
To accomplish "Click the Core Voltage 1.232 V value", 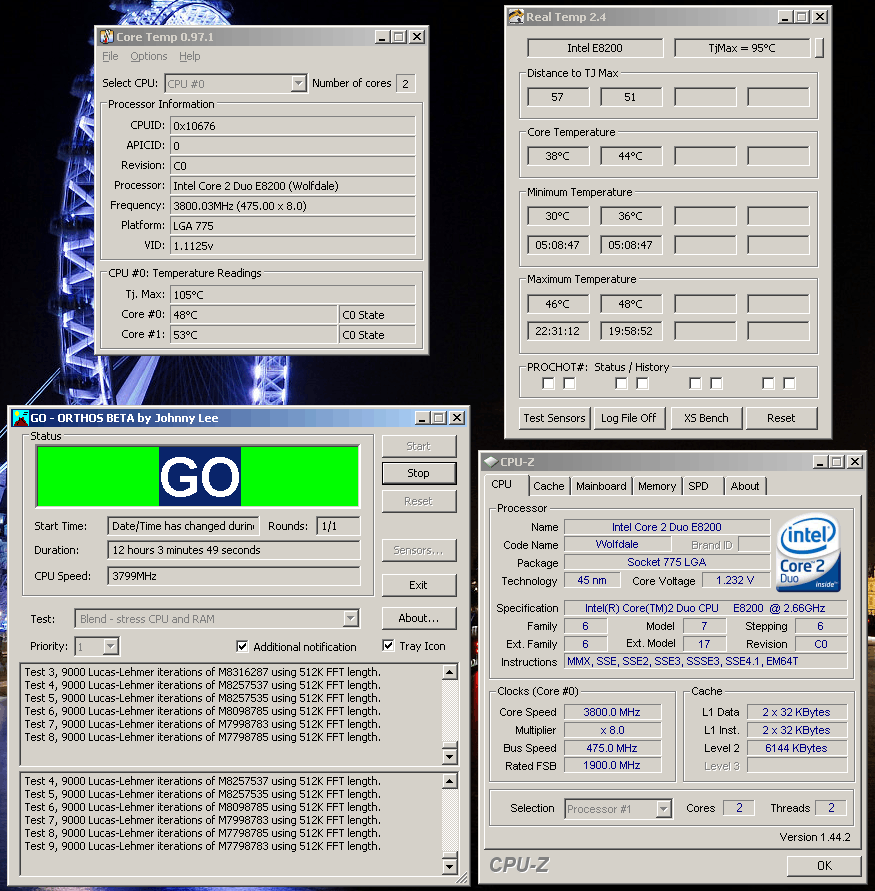I will [735, 581].
